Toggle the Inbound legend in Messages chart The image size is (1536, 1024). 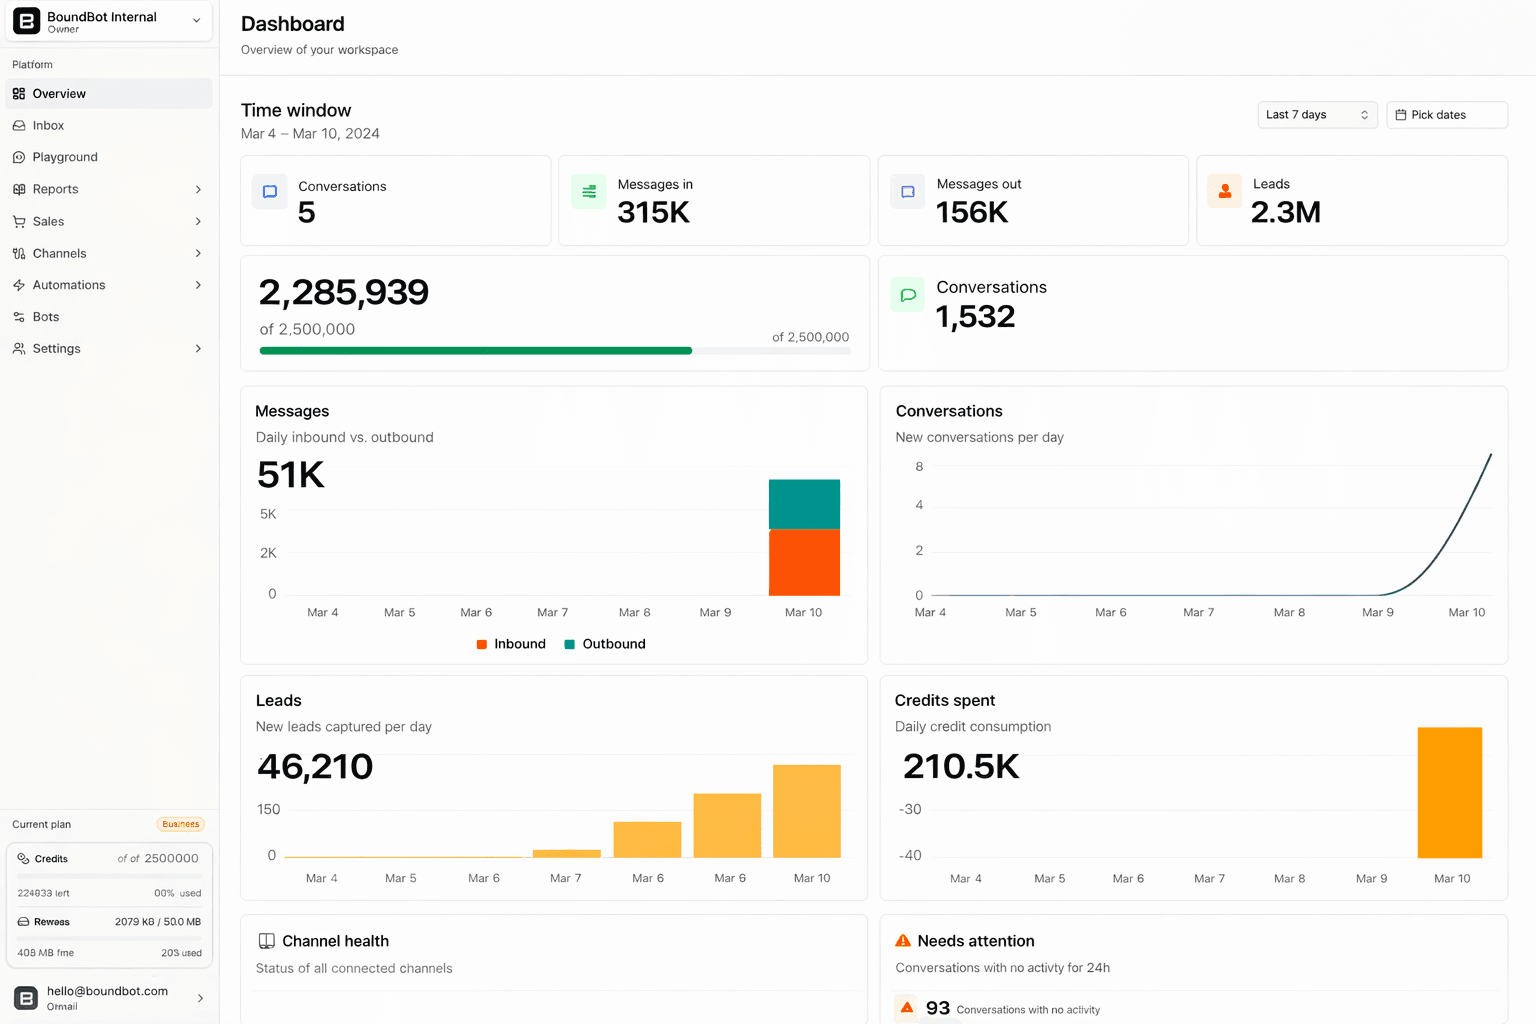[511, 644]
